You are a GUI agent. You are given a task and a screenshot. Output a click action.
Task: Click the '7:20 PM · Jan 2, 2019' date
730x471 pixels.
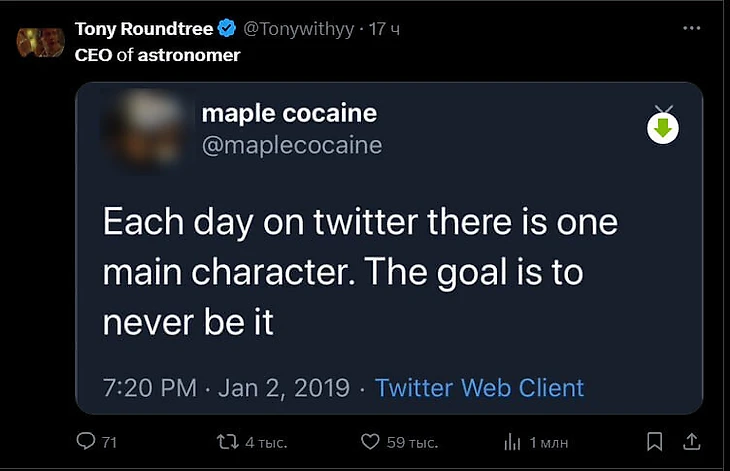(x=226, y=387)
